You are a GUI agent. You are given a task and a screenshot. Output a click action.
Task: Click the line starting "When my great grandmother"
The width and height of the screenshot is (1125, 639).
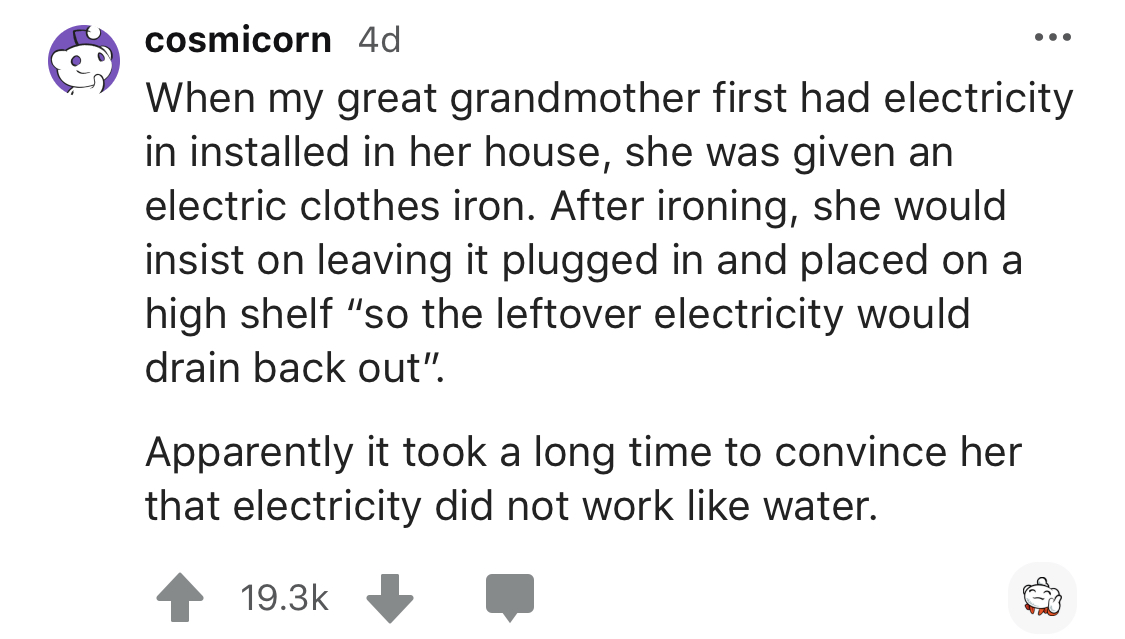609,98
